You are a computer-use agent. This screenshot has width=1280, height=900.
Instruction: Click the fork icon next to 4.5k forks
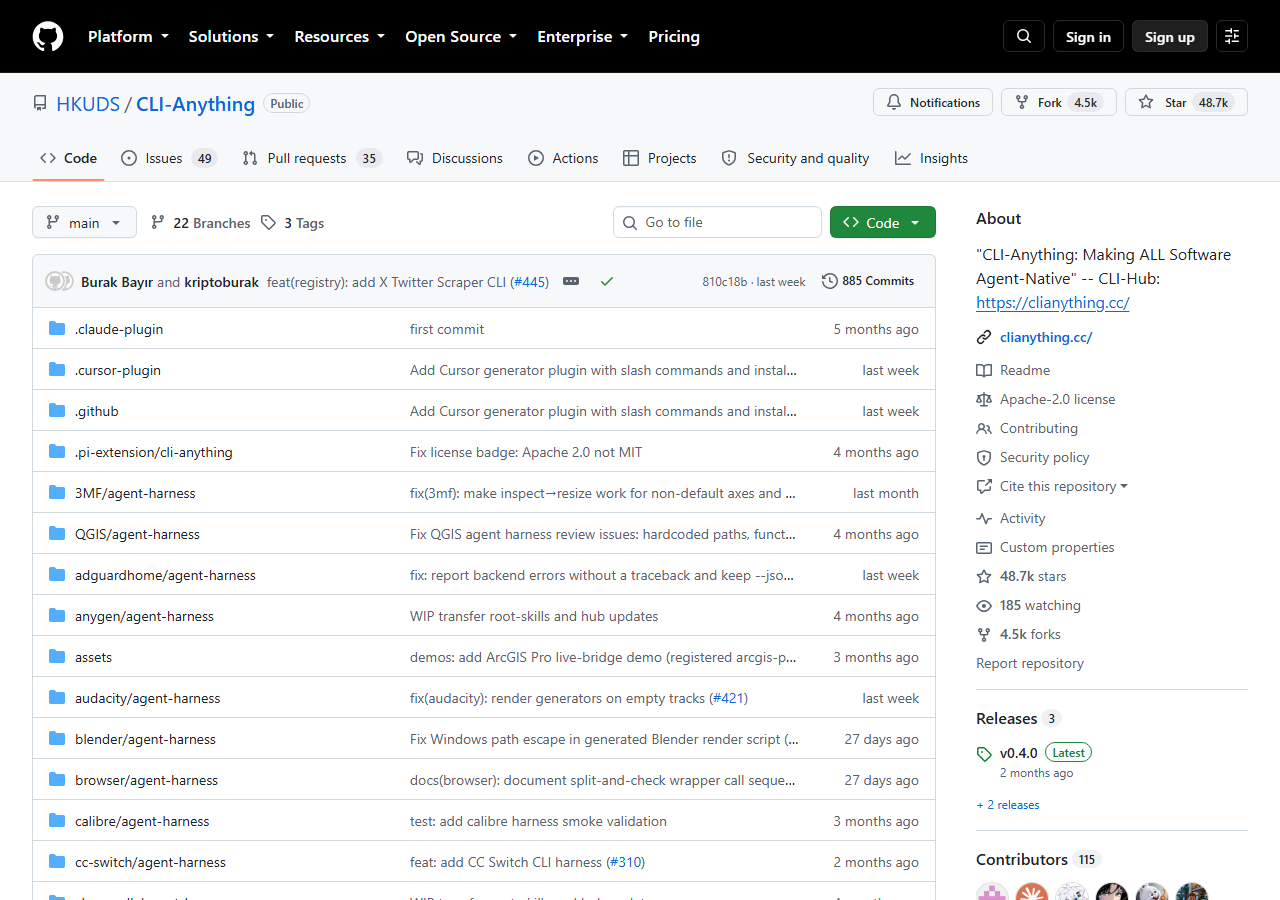pyautogui.click(x=984, y=634)
